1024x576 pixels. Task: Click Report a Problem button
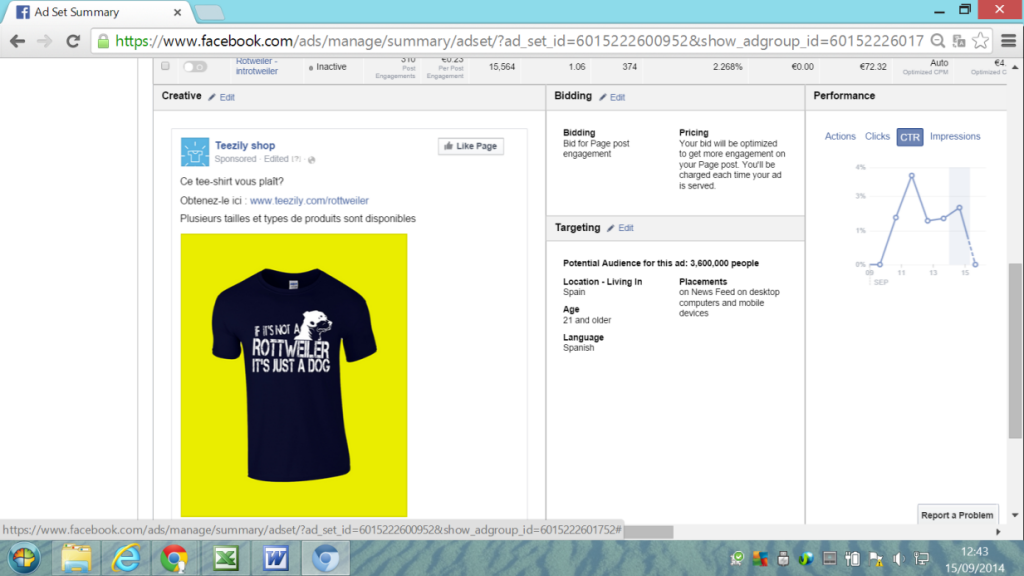[957, 515]
